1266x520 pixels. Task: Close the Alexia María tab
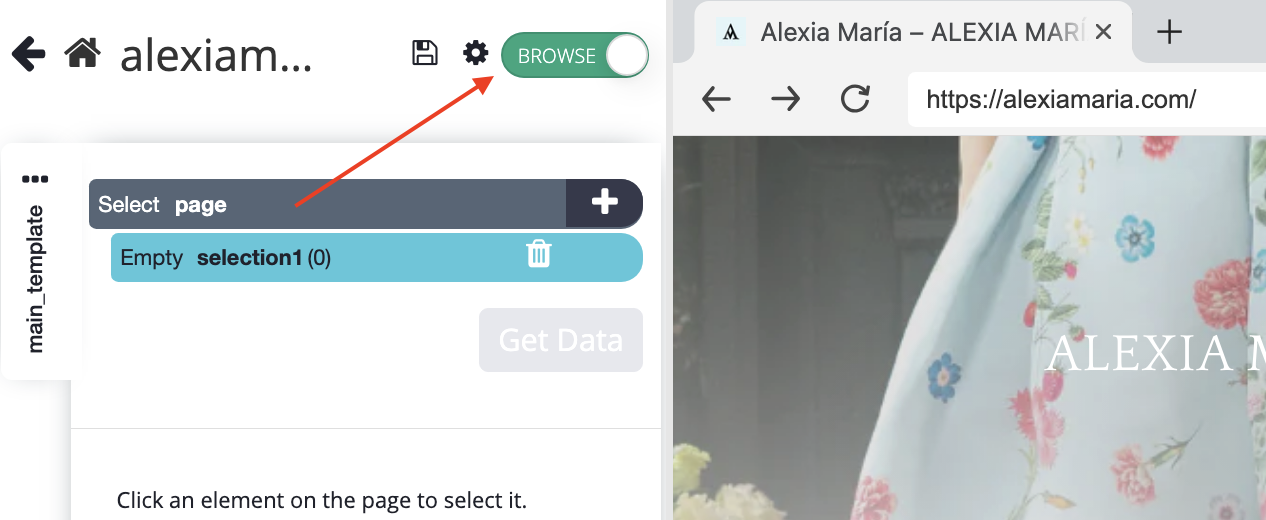tap(1103, 32)
